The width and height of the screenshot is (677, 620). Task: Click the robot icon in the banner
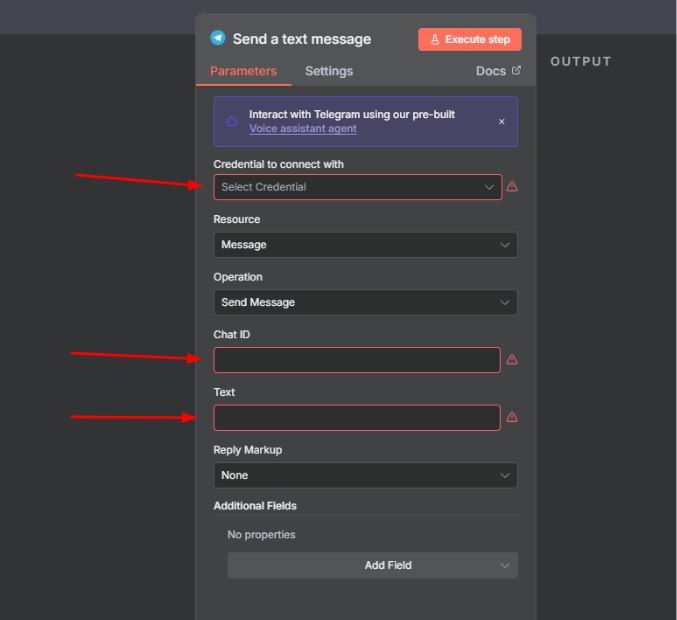[x=232, y=121]
